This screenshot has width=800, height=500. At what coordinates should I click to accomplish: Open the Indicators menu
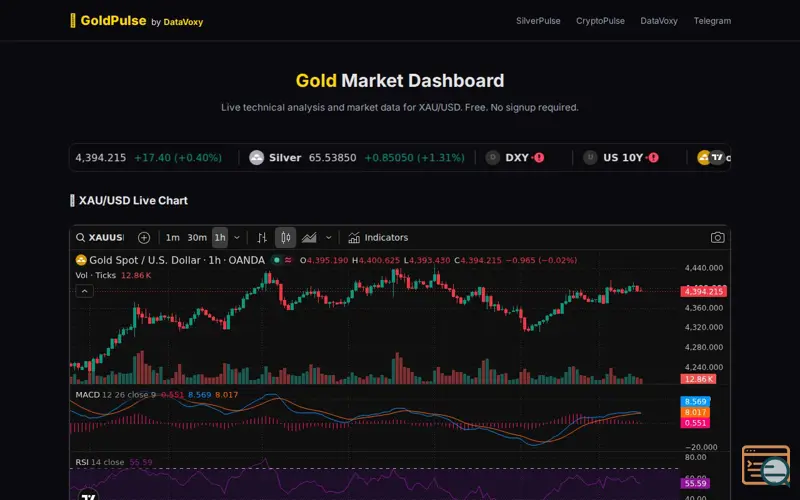pyautogui.click(x=378, y=238)
